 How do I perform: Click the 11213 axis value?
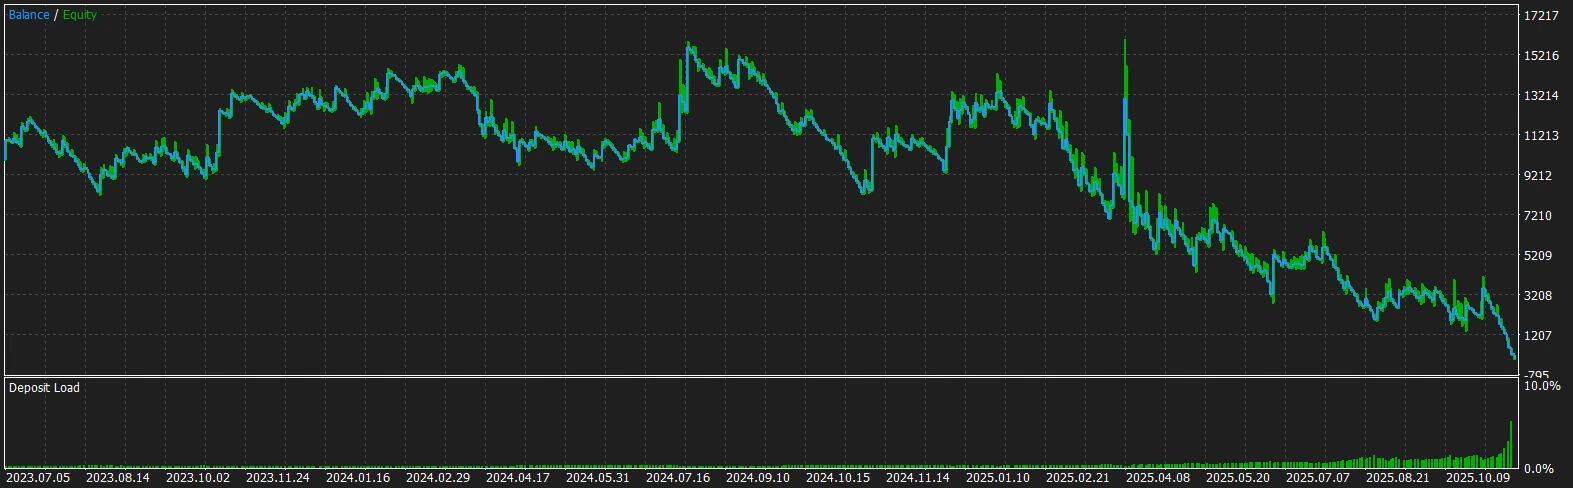click(1541, 136)
